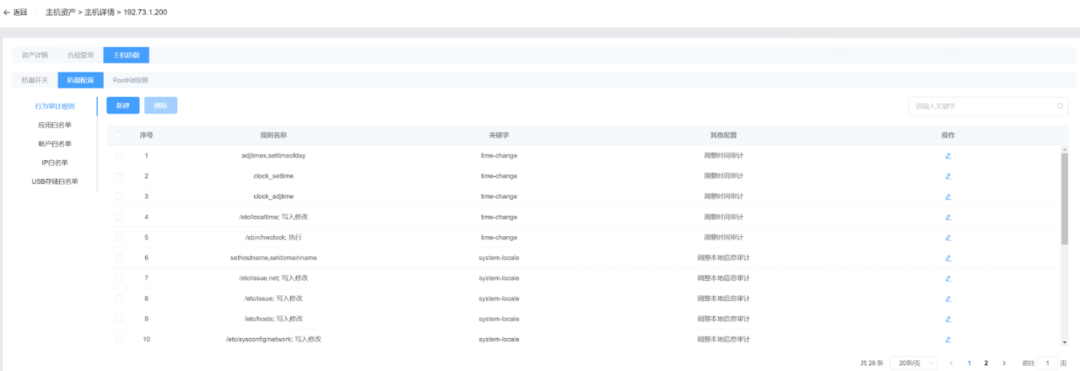Select 行为审计规则 in the side menu
This screenshot has height=371, width=1080.
pyautogui.click(x=55, y=107)
